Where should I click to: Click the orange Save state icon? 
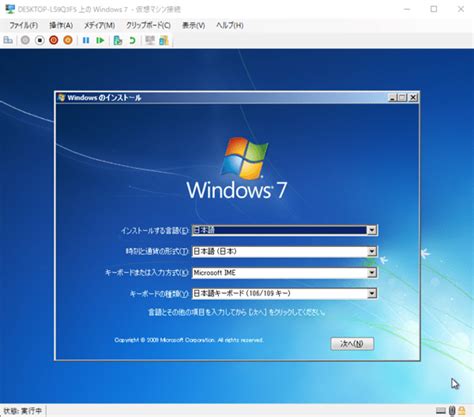click(68, 40)
